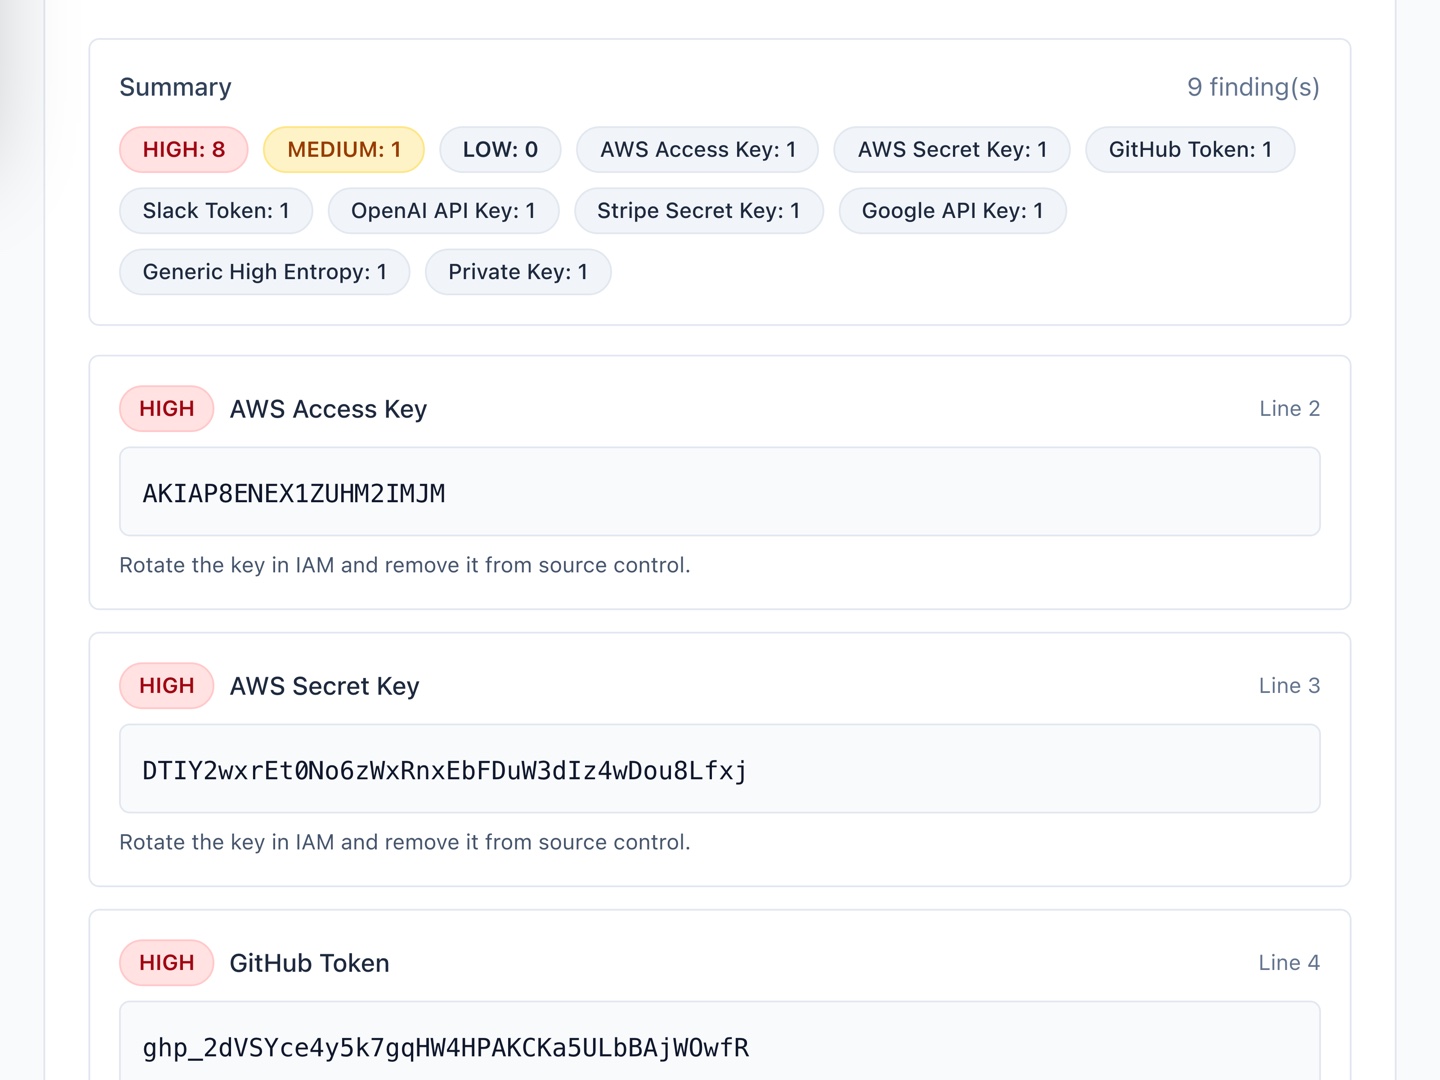
Task: Click the 9 finding(s) count
Action: point(1253,87)
